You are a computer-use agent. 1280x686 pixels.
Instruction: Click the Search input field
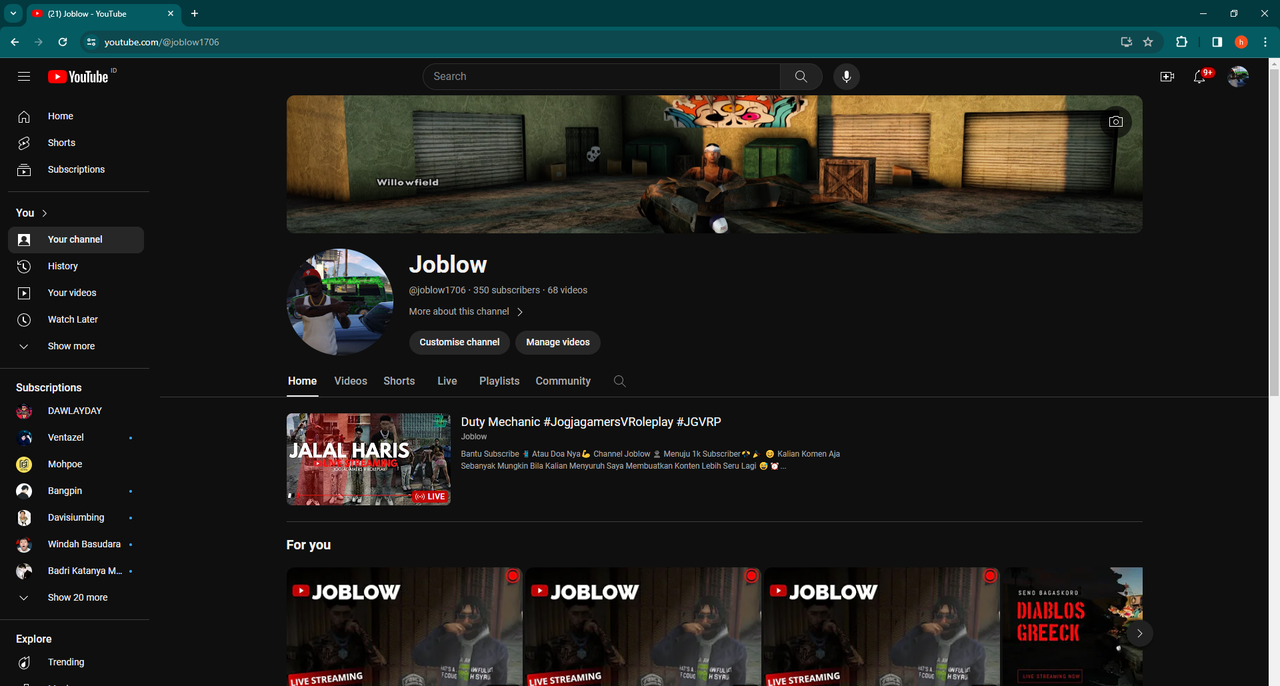click(x=602, y=76)
